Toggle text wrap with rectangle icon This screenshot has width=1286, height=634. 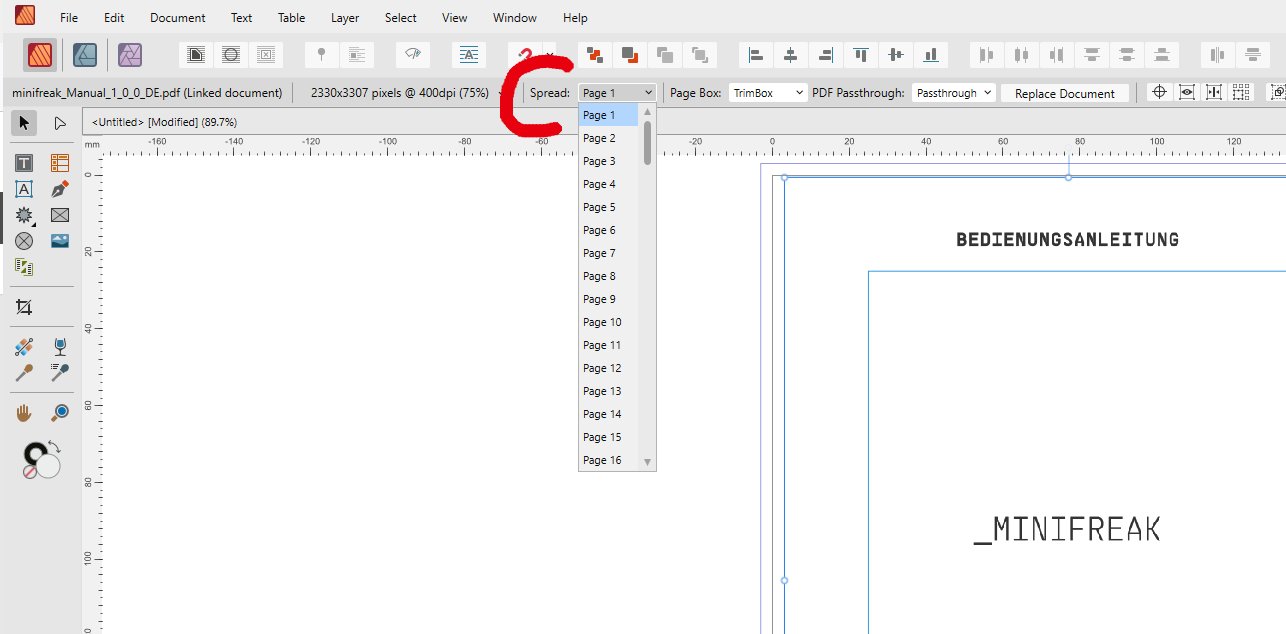(x=197, y=55)
